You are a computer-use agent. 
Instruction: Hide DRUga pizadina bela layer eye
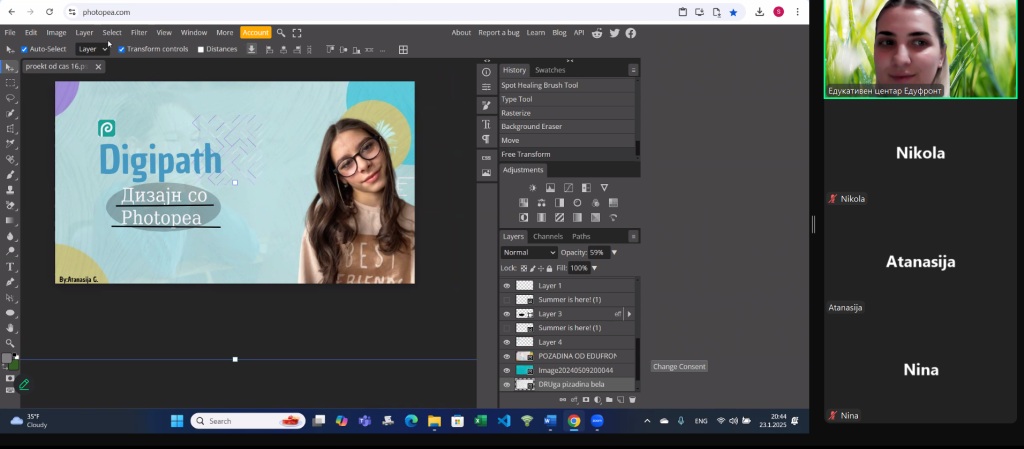[506, 385]
